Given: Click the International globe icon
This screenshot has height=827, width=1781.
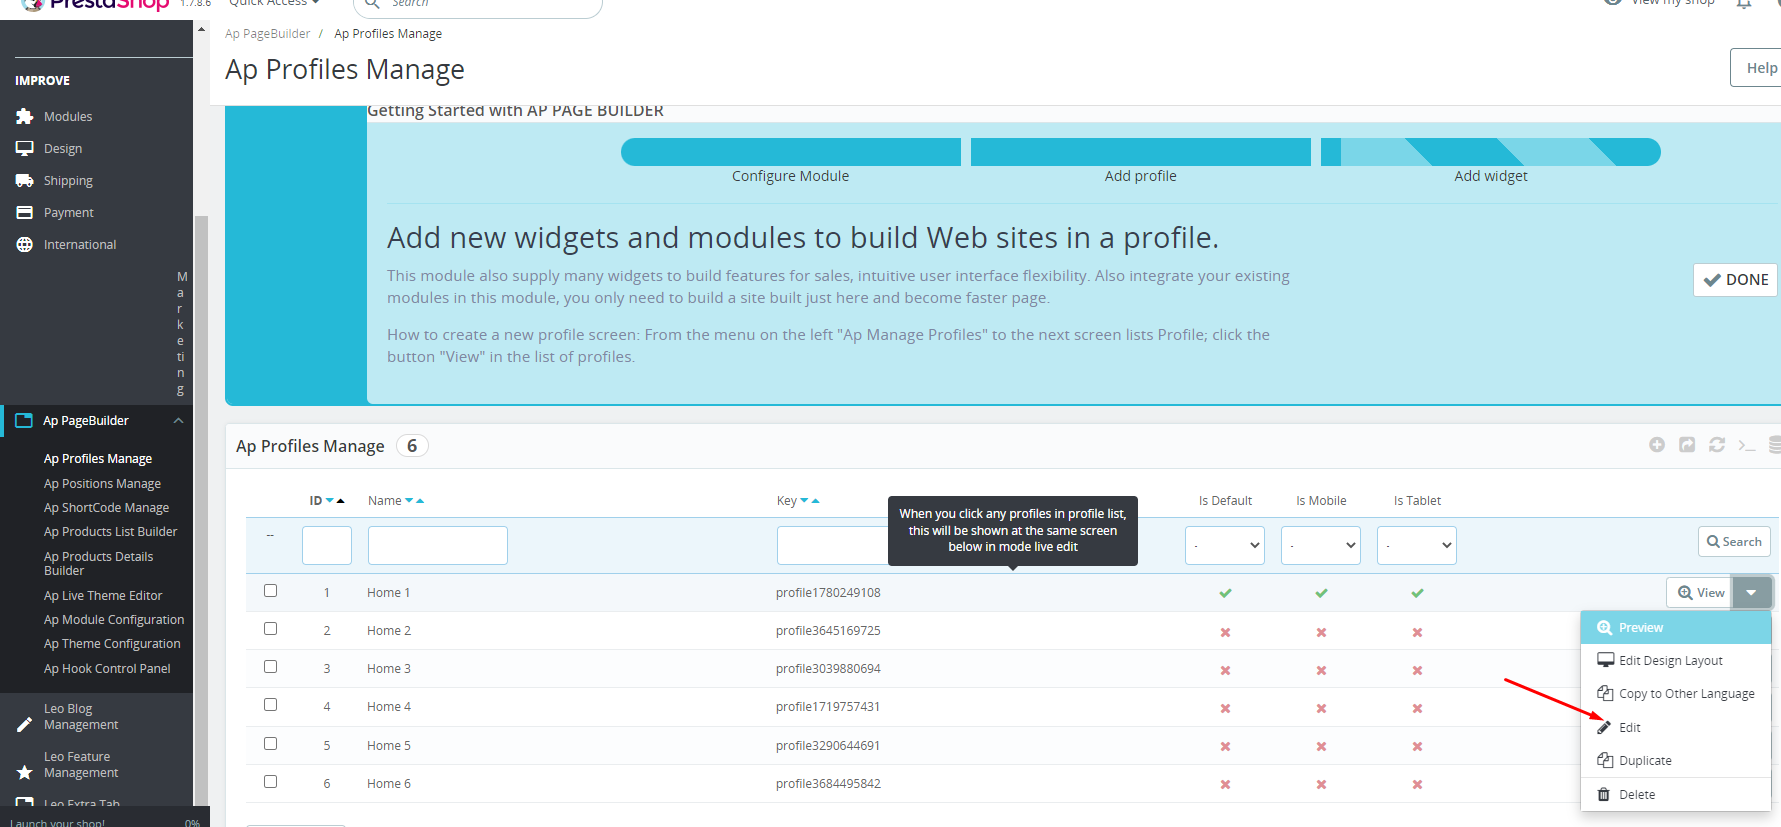Looking at the screenshot, I should tap(25, 245).
